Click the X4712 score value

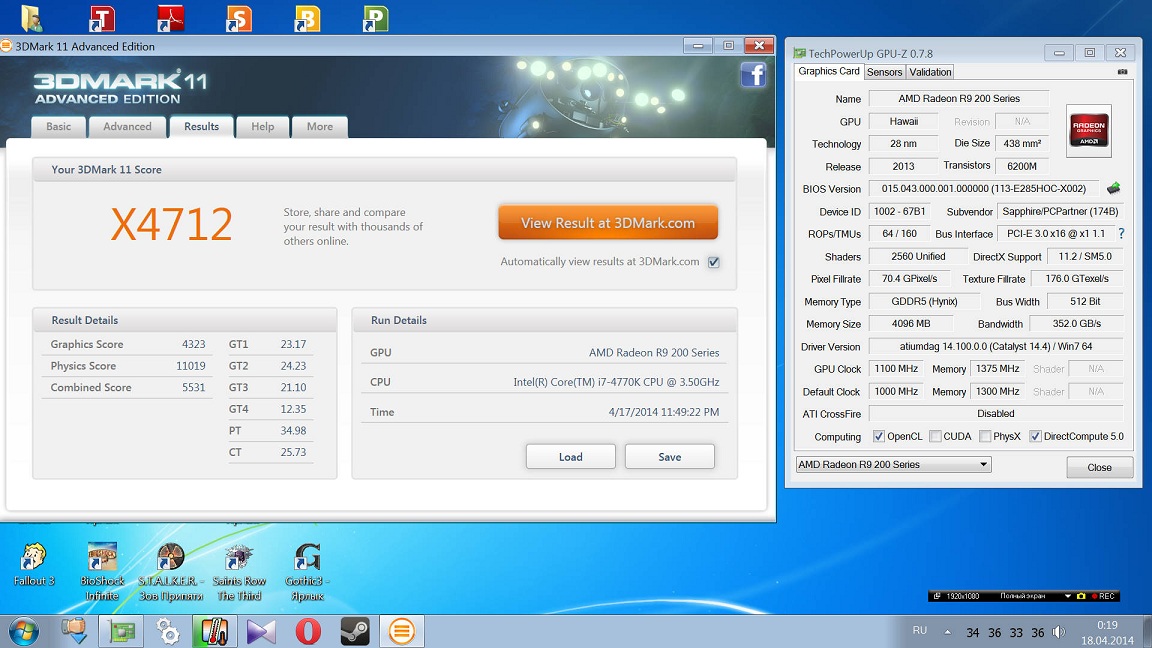(x=171, y=224)
